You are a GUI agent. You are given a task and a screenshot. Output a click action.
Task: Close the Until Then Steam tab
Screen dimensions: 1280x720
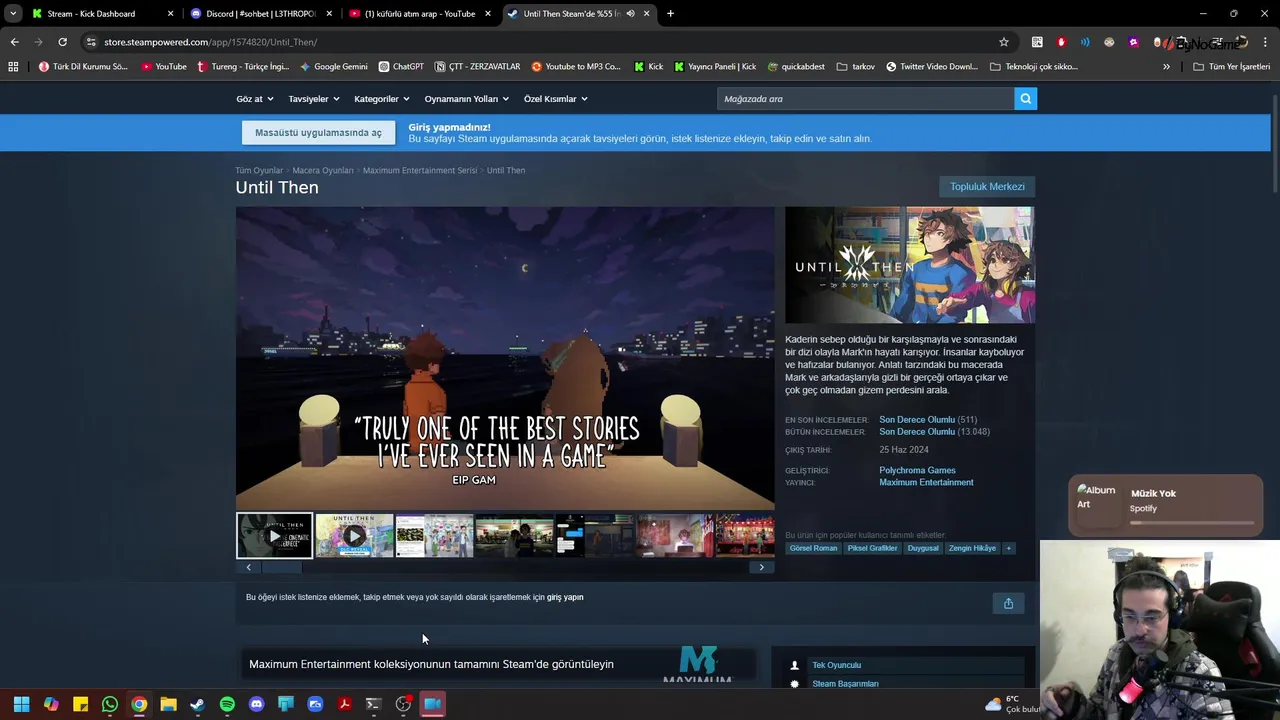tap(646, 14)
